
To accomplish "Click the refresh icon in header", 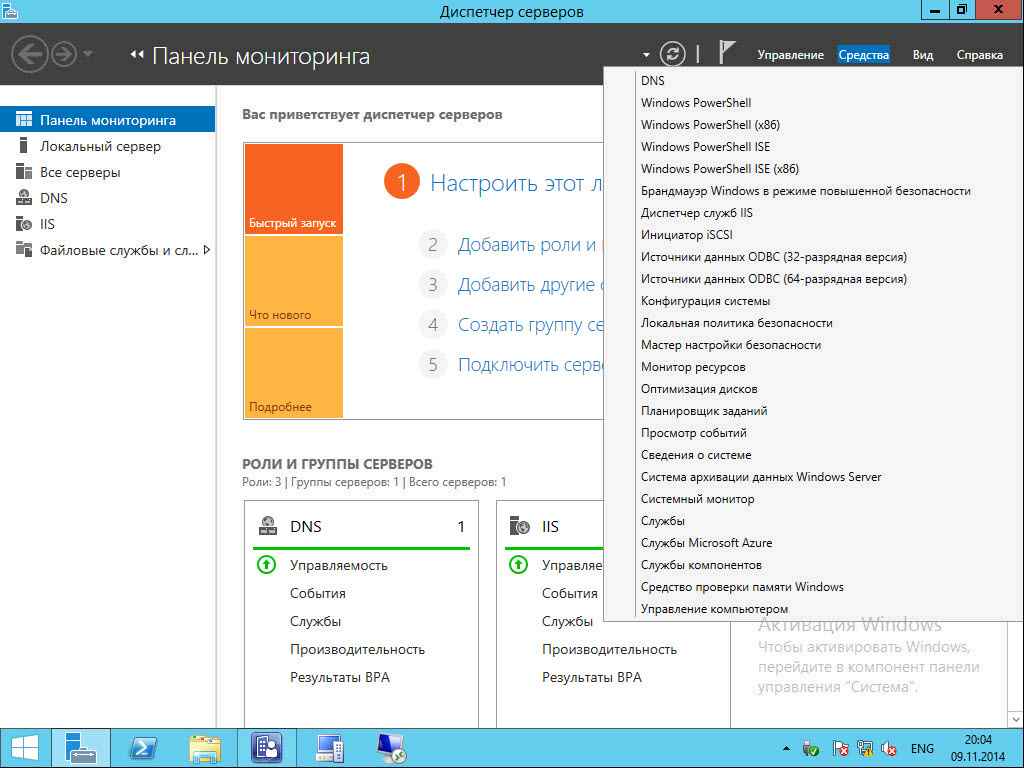I will 675,54.
